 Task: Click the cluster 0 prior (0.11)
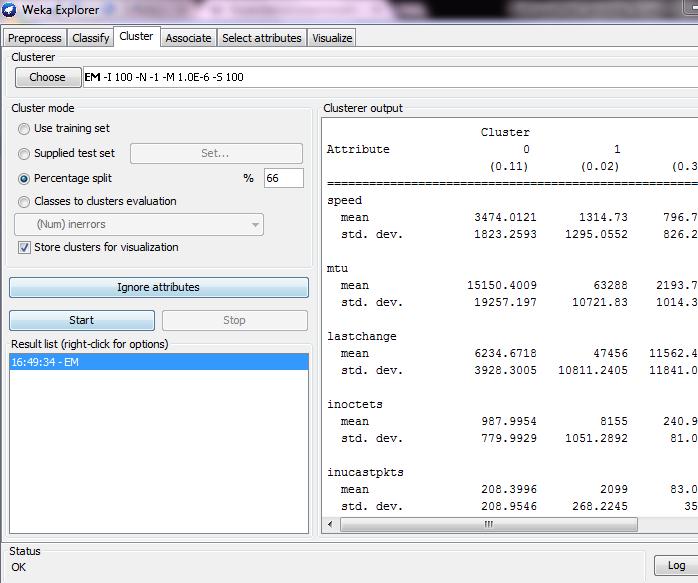tap(509, 166)
